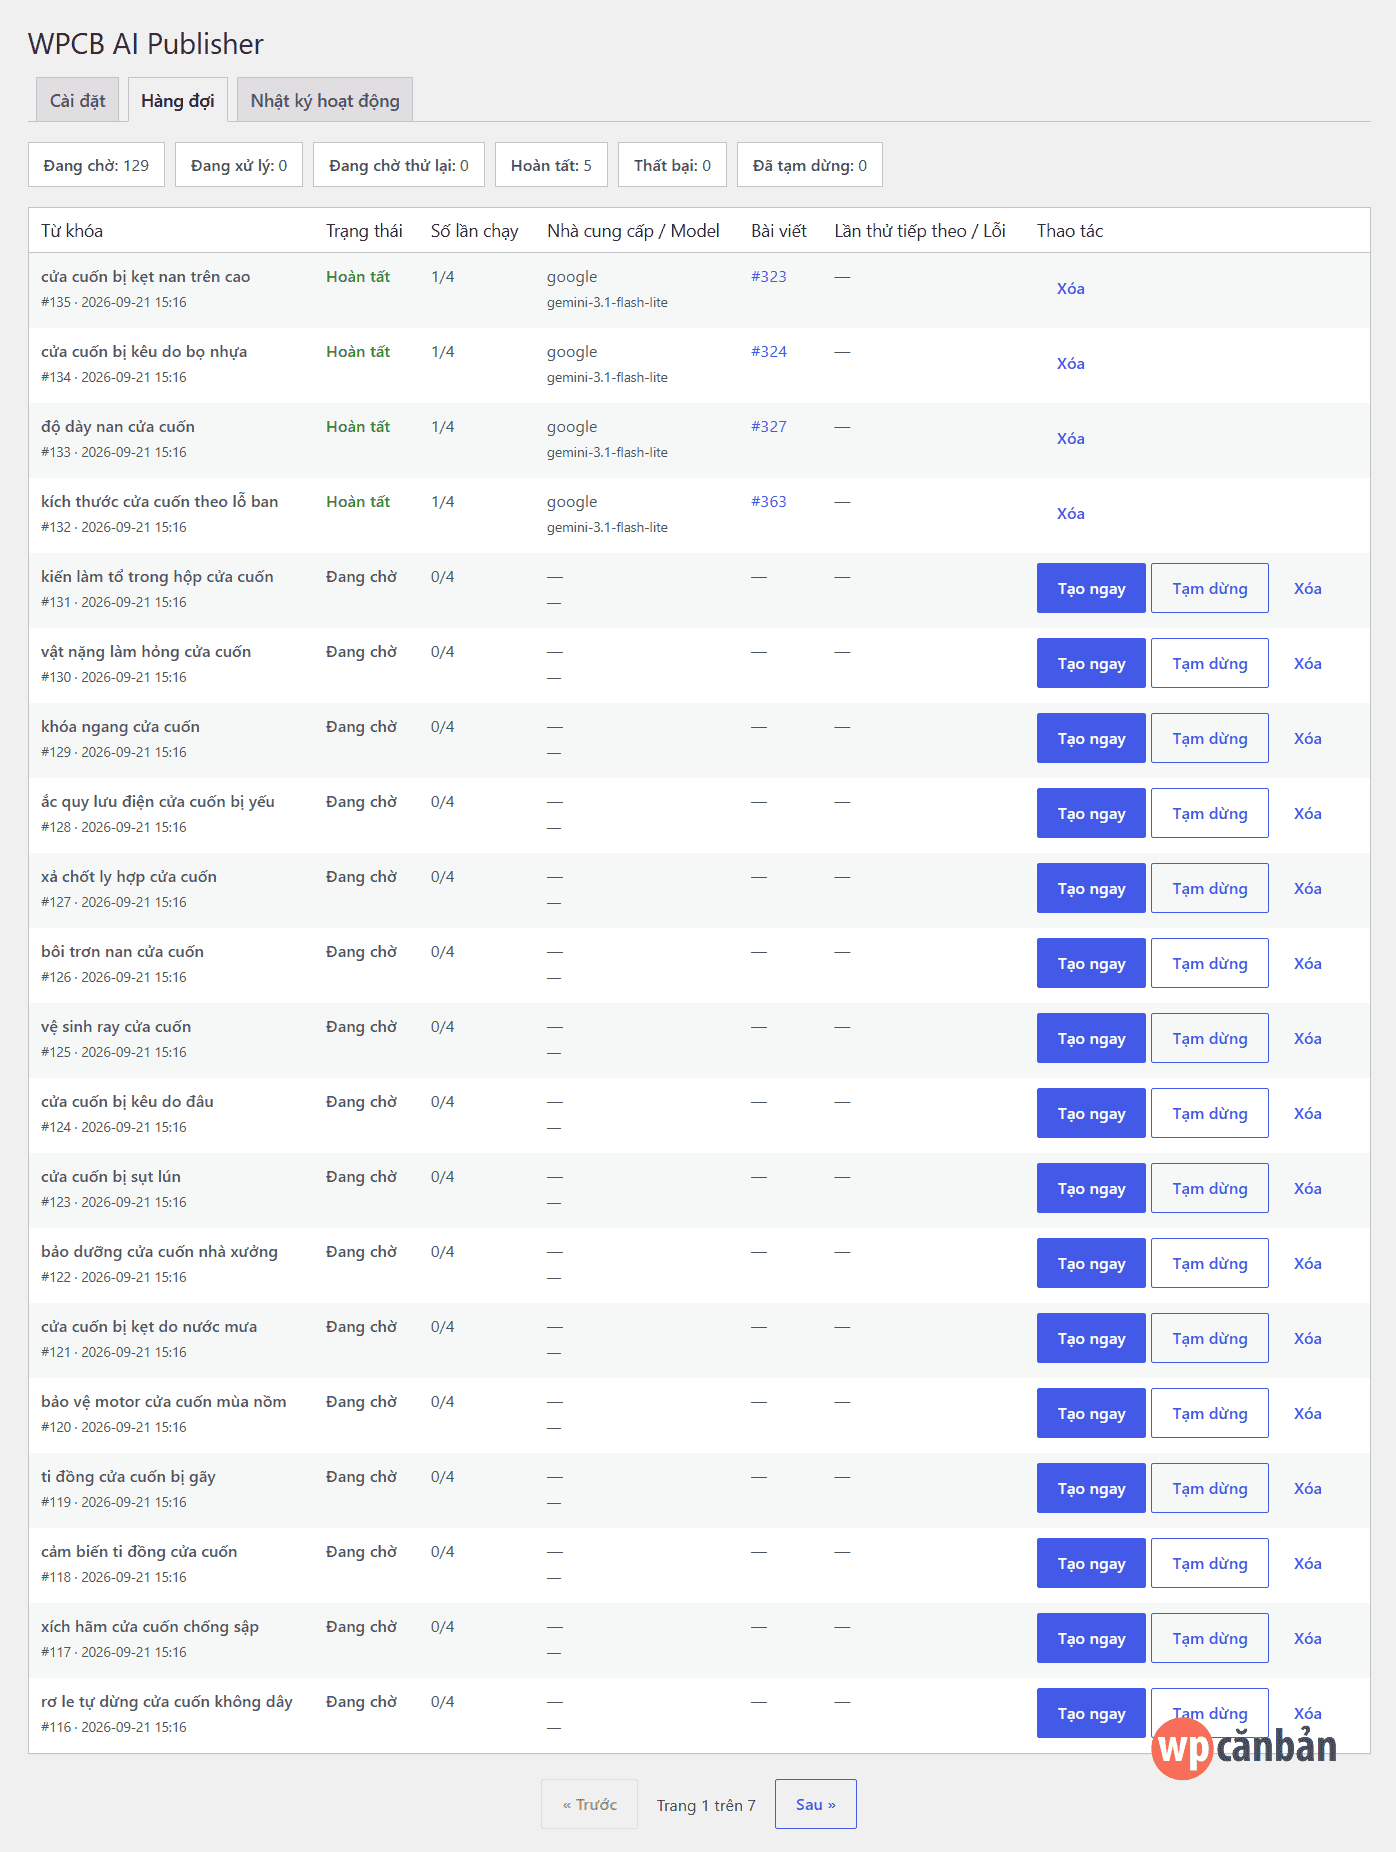Screen dimensions: 1396x1852
Task: Select keyword text 'xả chốt ly hợp cửa cuốn'
Action: coord(129,877)
